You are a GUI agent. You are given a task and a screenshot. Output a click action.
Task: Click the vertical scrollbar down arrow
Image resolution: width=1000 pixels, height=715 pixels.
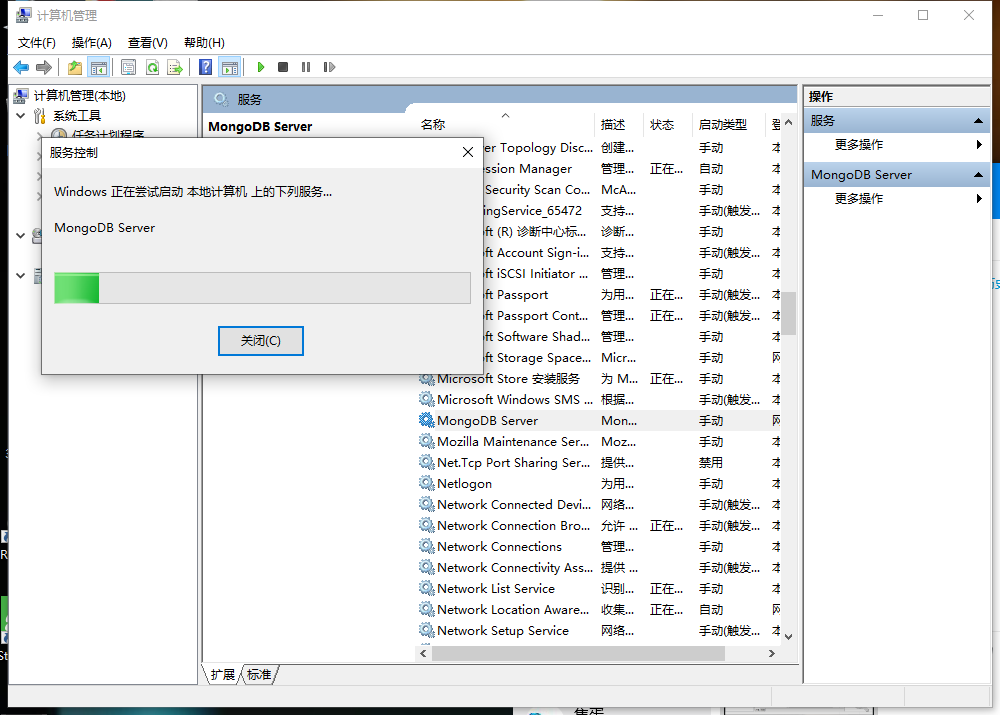789,637
